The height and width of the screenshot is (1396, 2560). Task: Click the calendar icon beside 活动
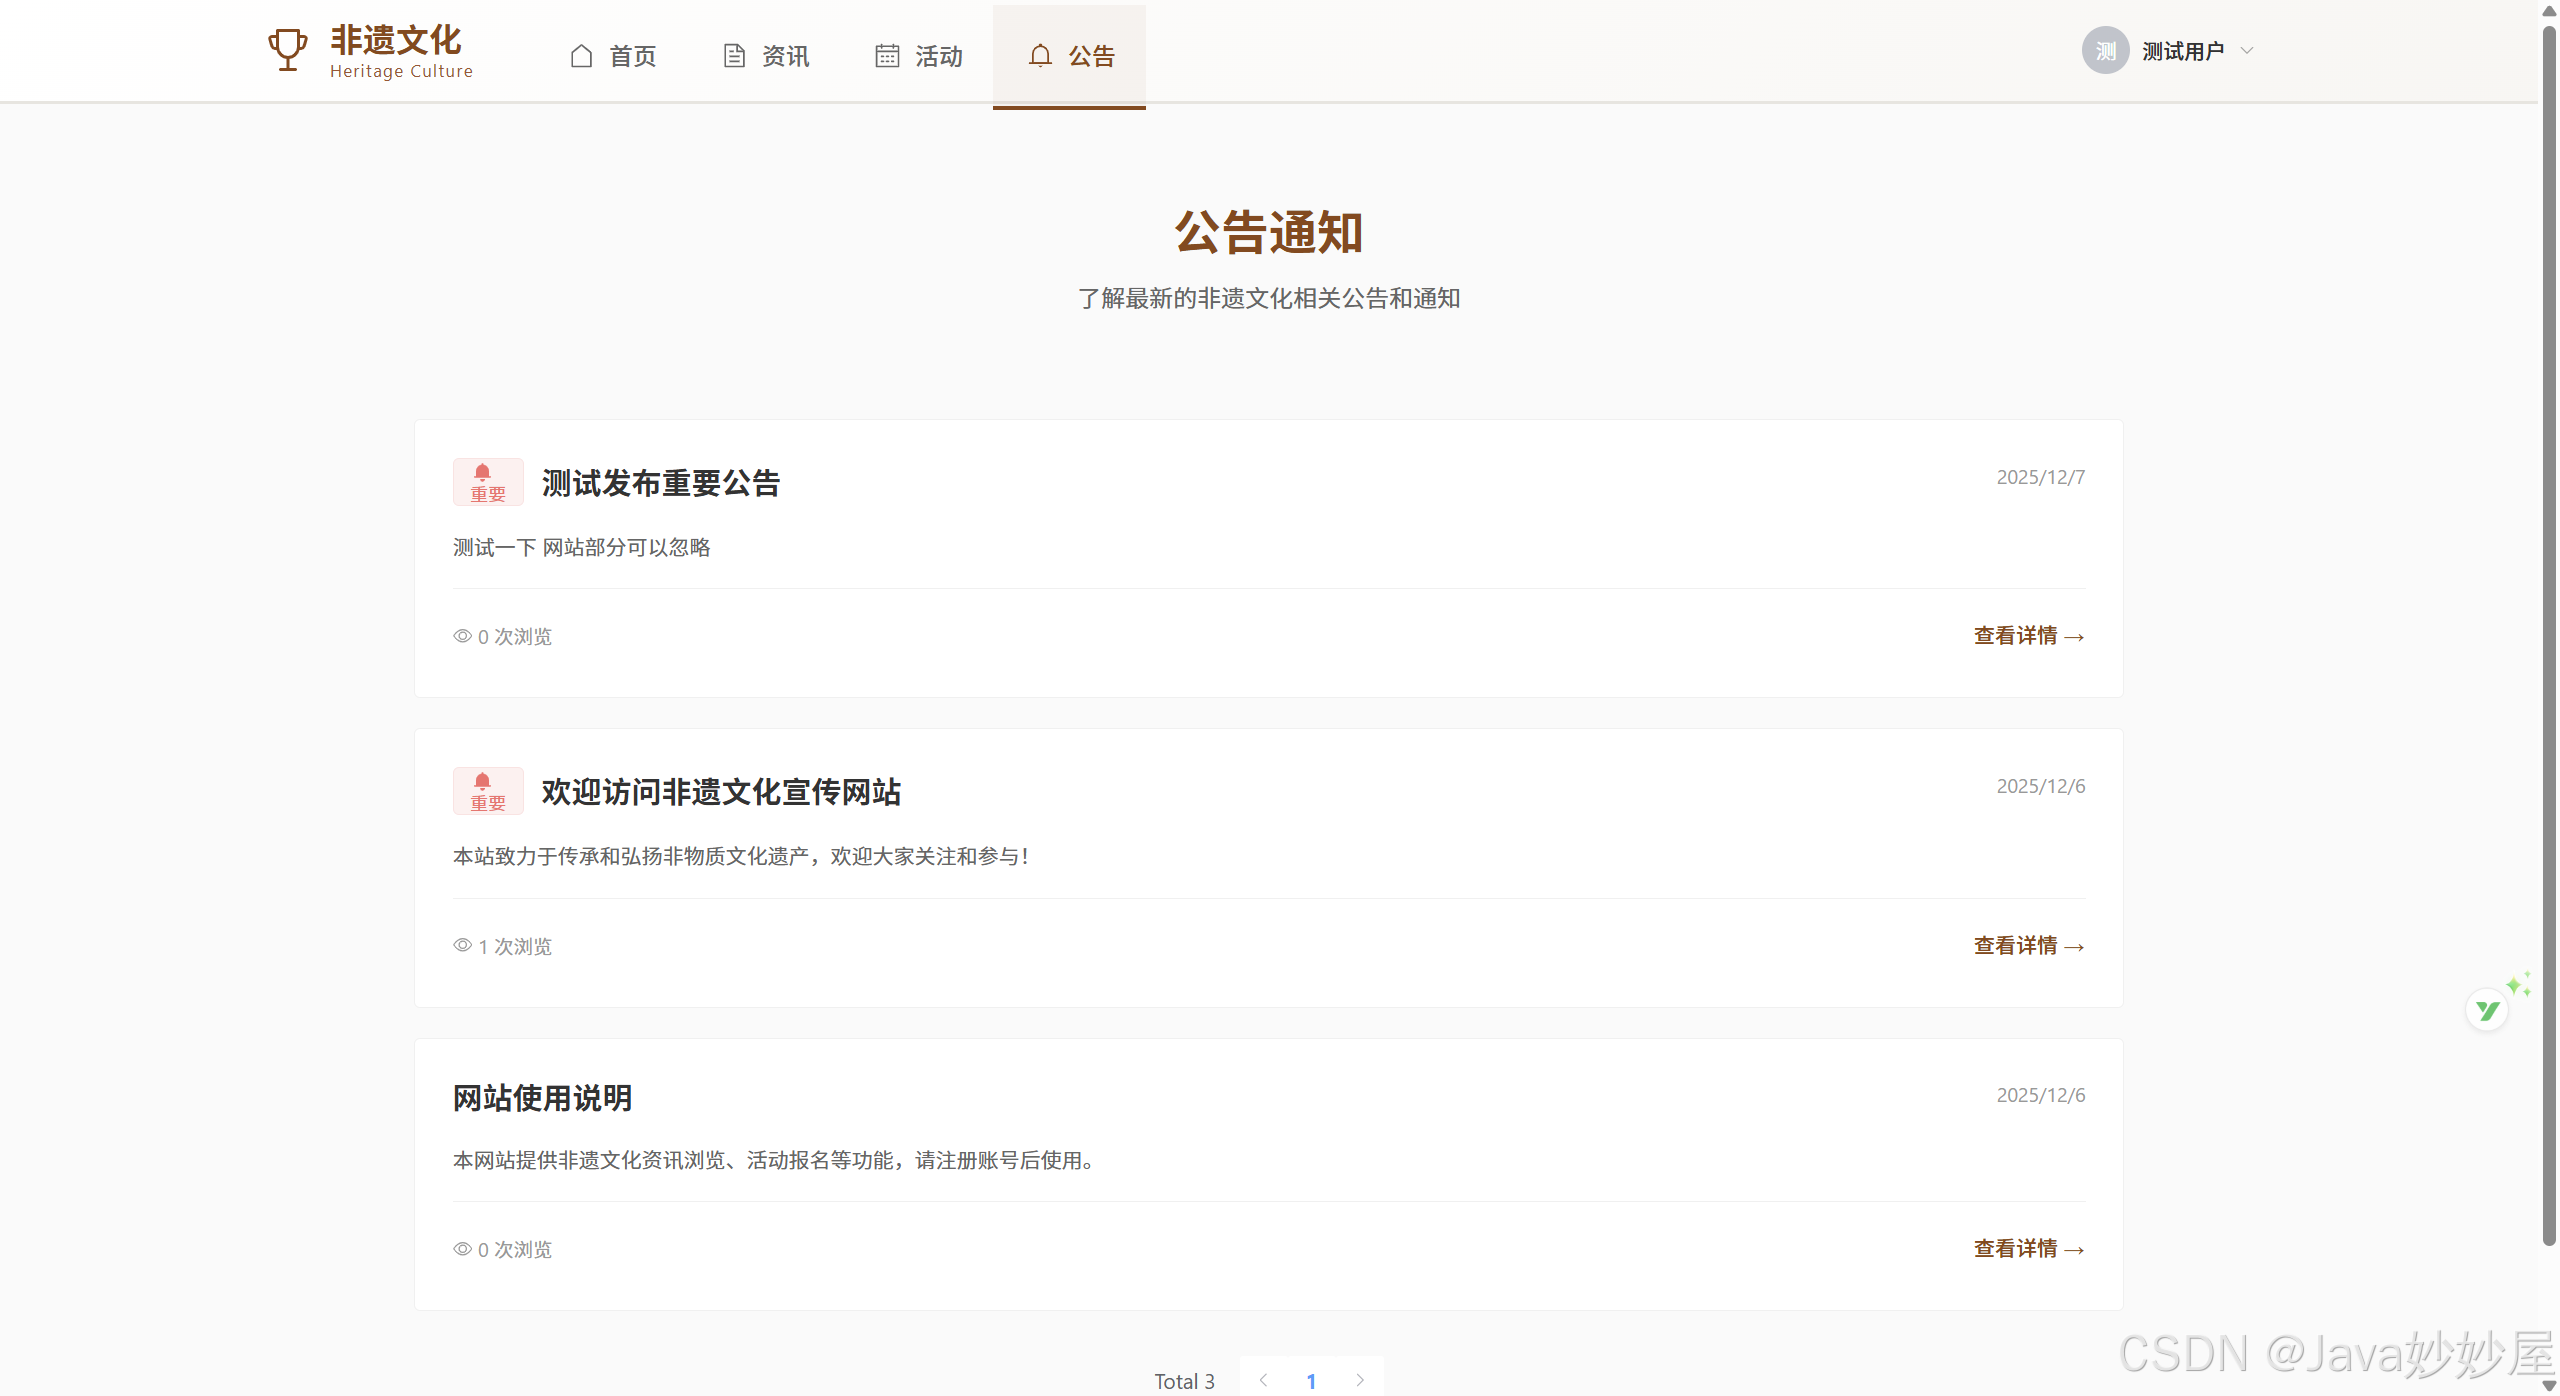coord(887,56)
